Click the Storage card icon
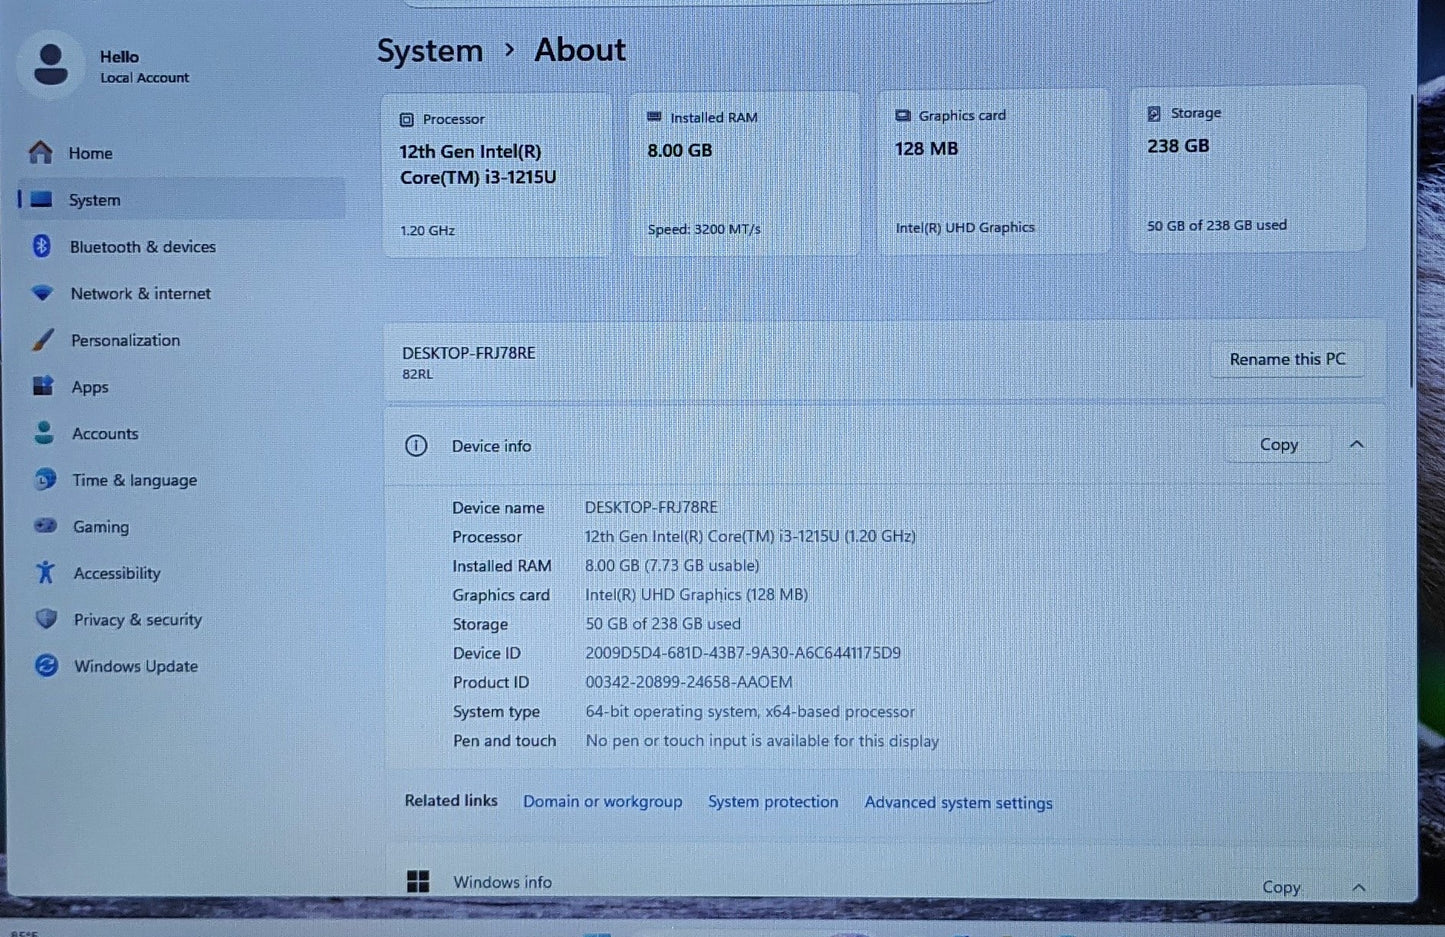 click(x=1153, y=114)
